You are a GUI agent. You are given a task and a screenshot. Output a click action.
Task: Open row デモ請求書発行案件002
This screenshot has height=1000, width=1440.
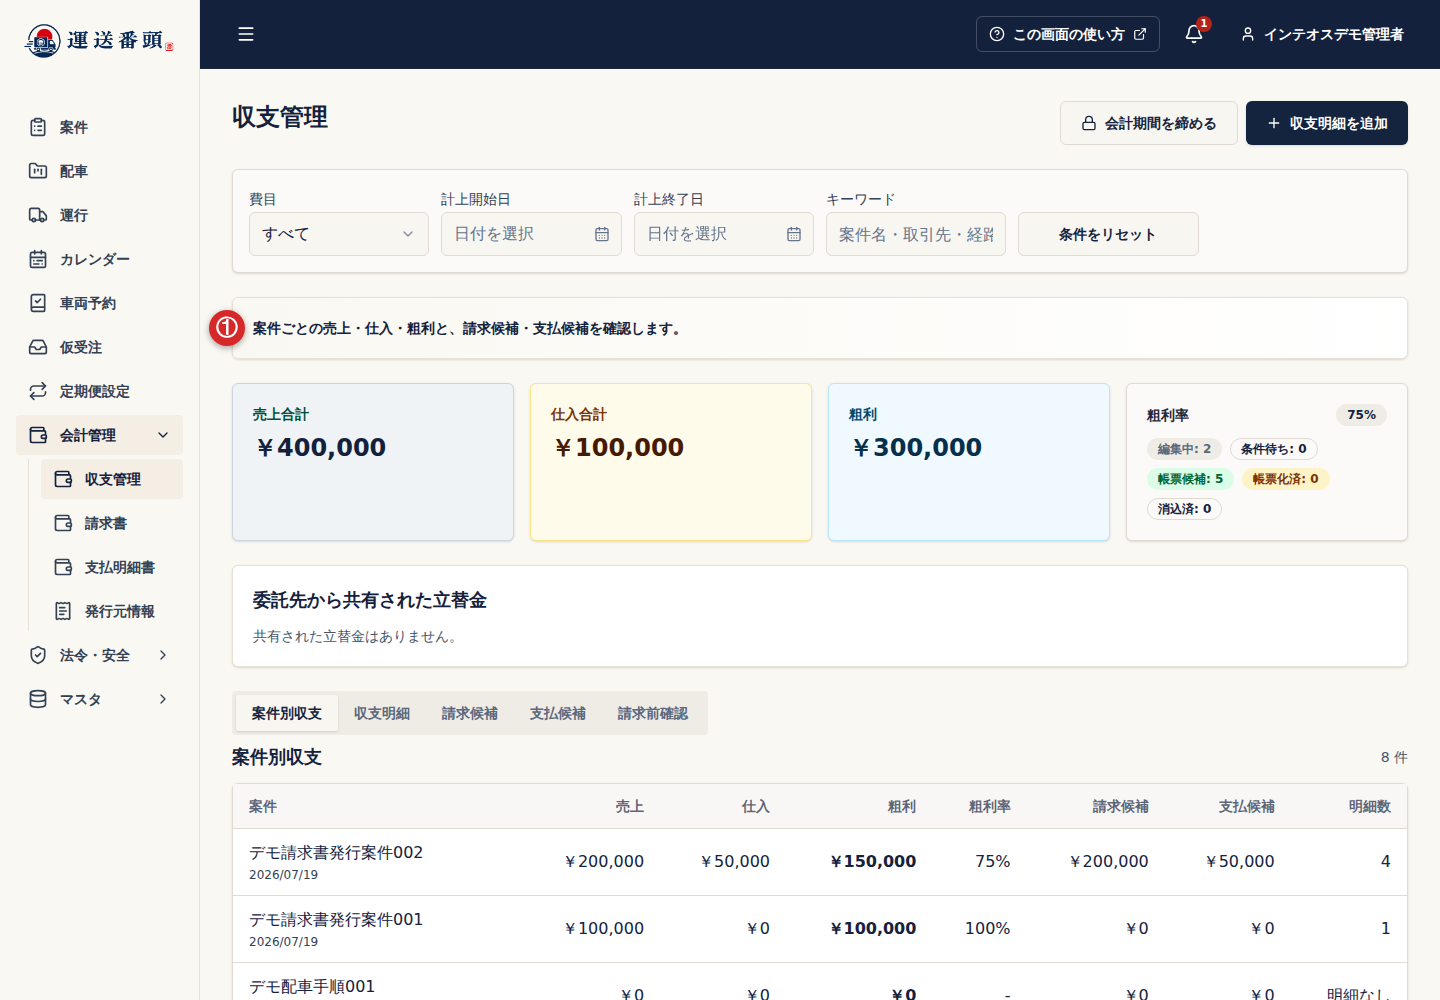[820, 862]
